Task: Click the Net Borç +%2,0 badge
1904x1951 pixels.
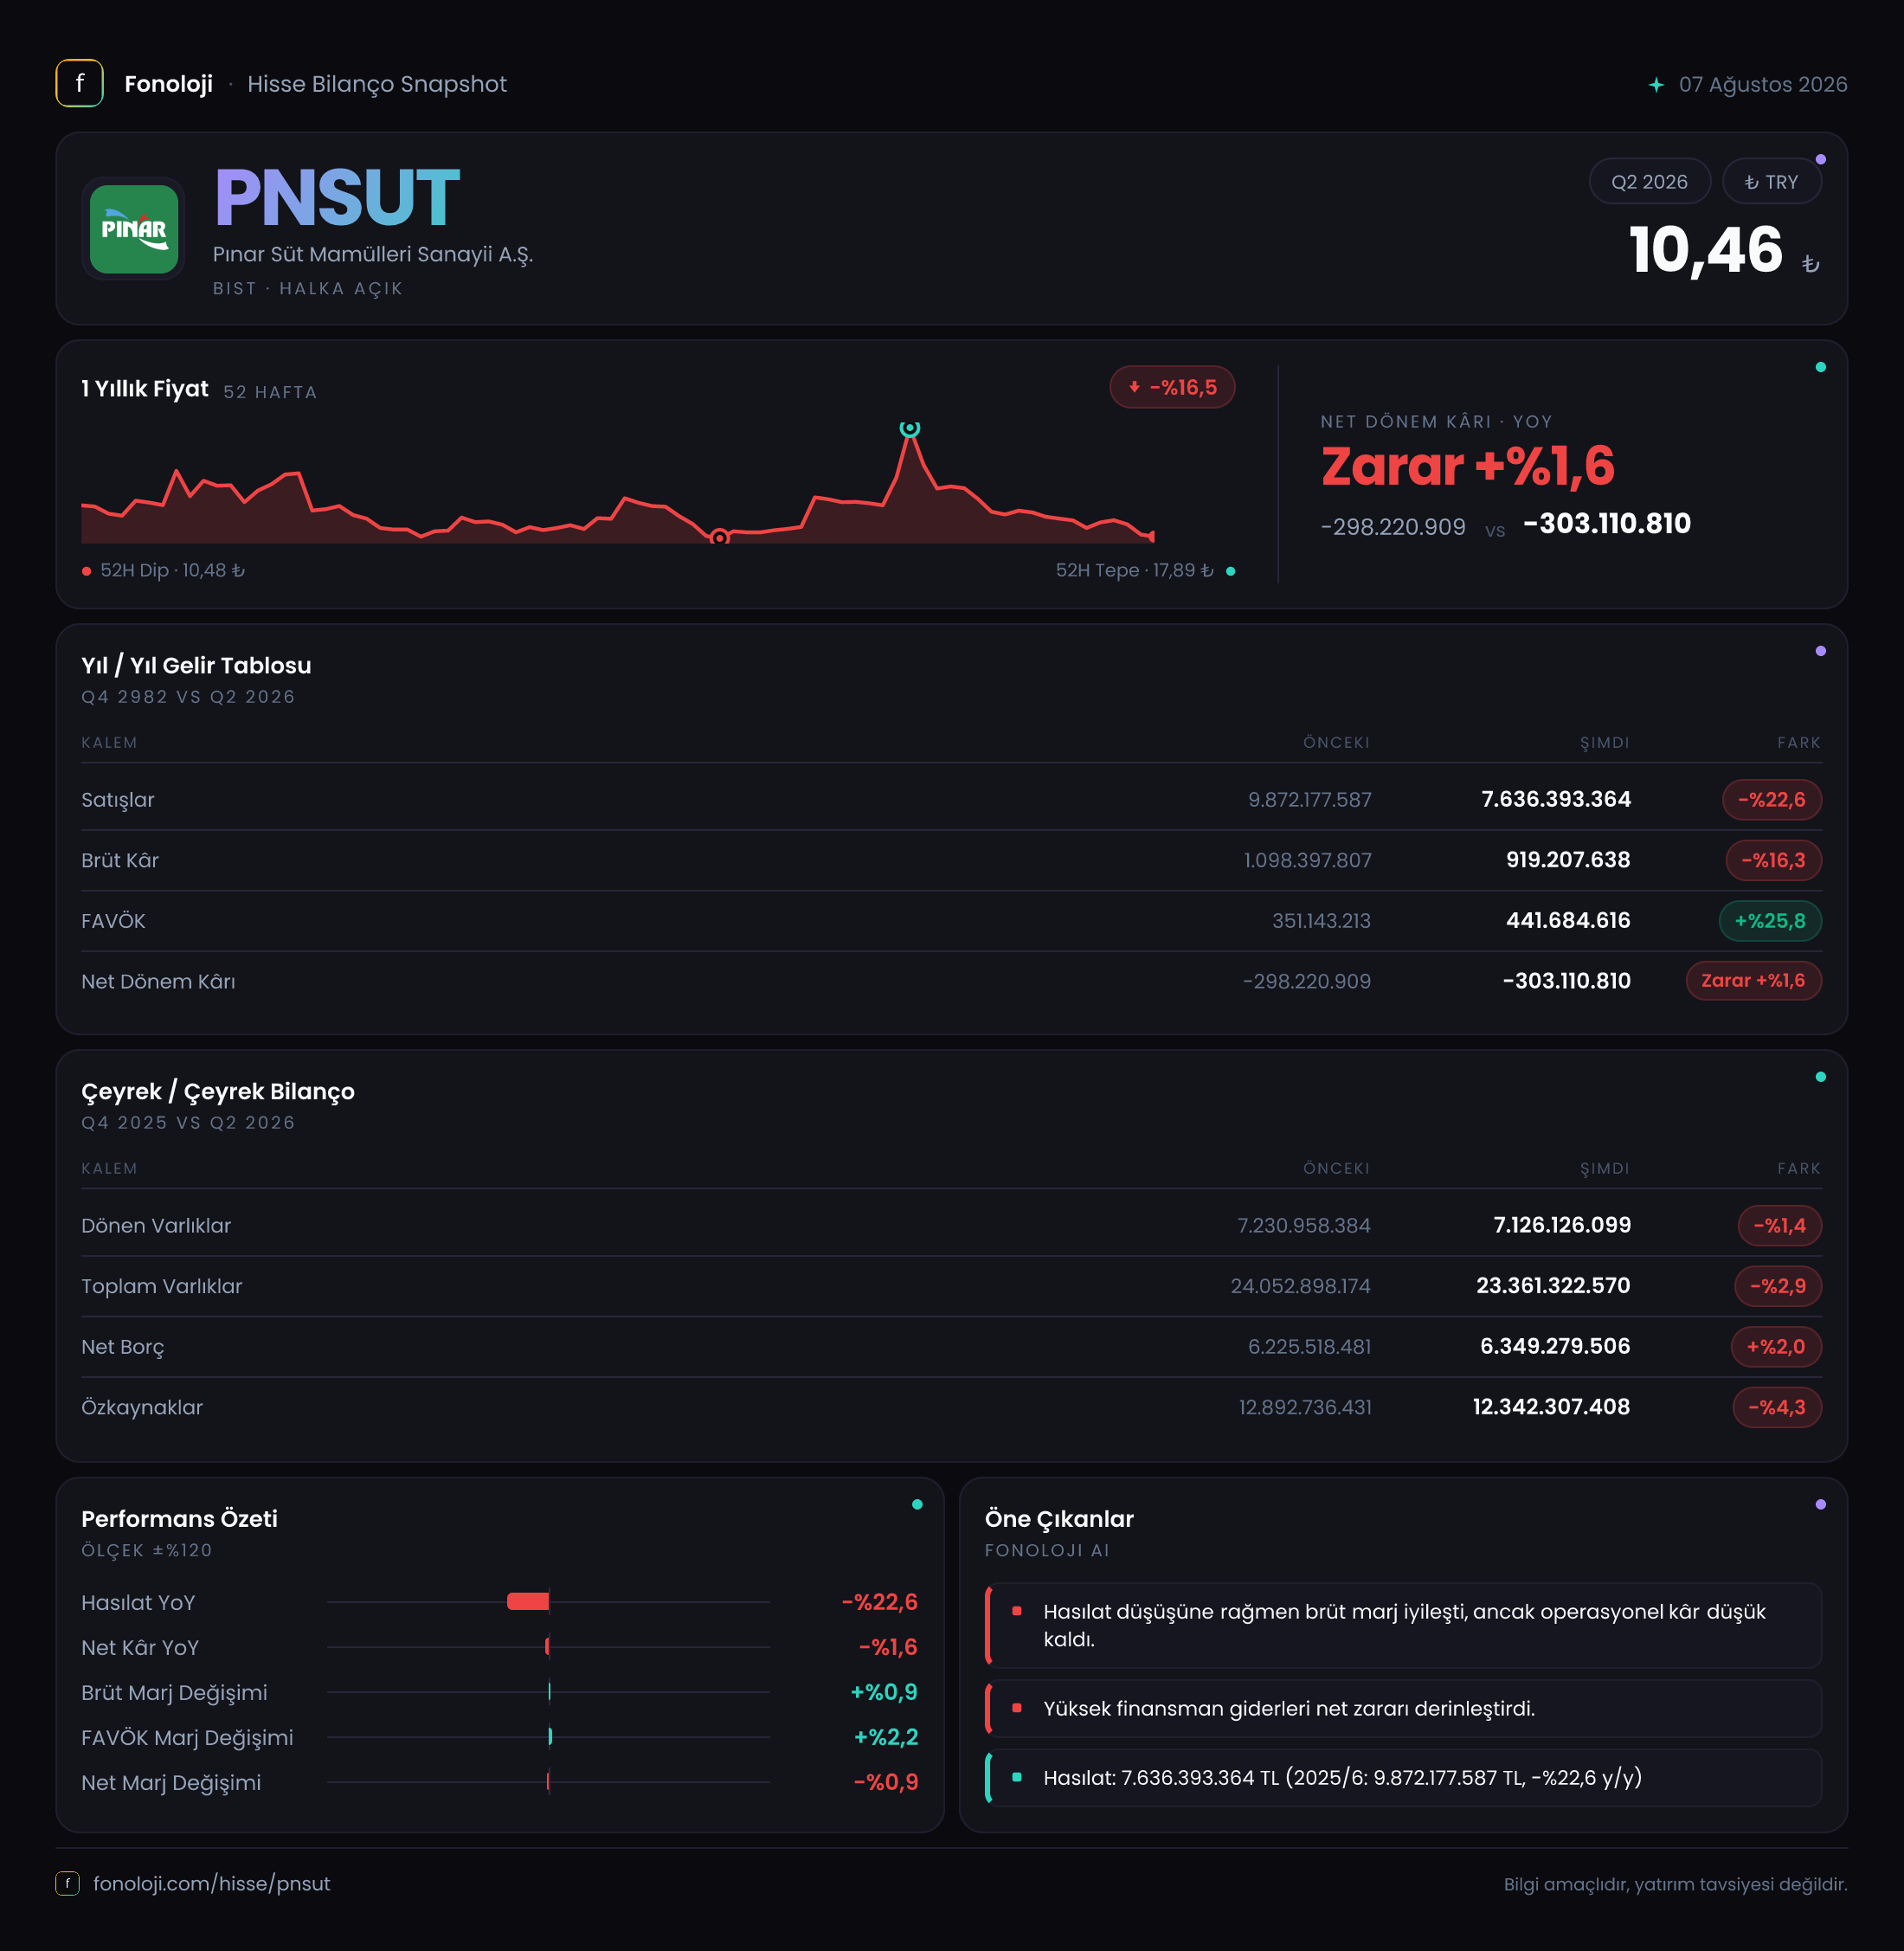Action: [x=1775, y=1346]
